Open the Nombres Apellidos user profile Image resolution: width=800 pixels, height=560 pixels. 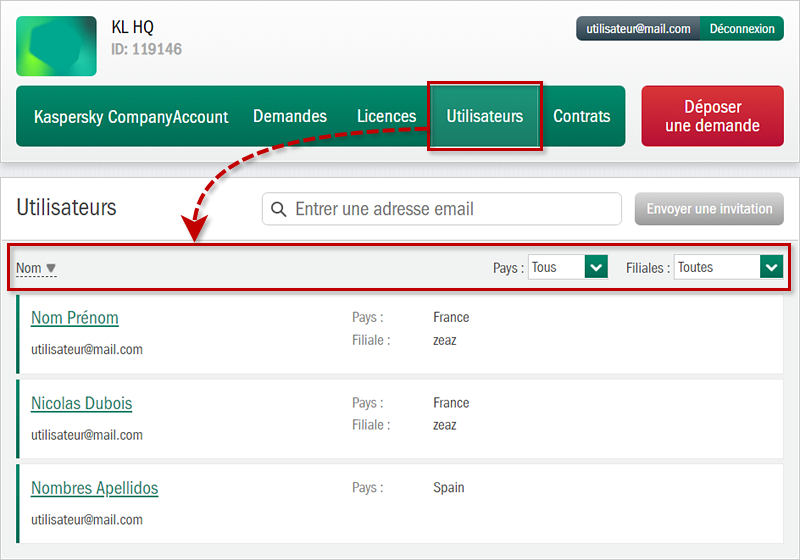(x=94, y=488)
